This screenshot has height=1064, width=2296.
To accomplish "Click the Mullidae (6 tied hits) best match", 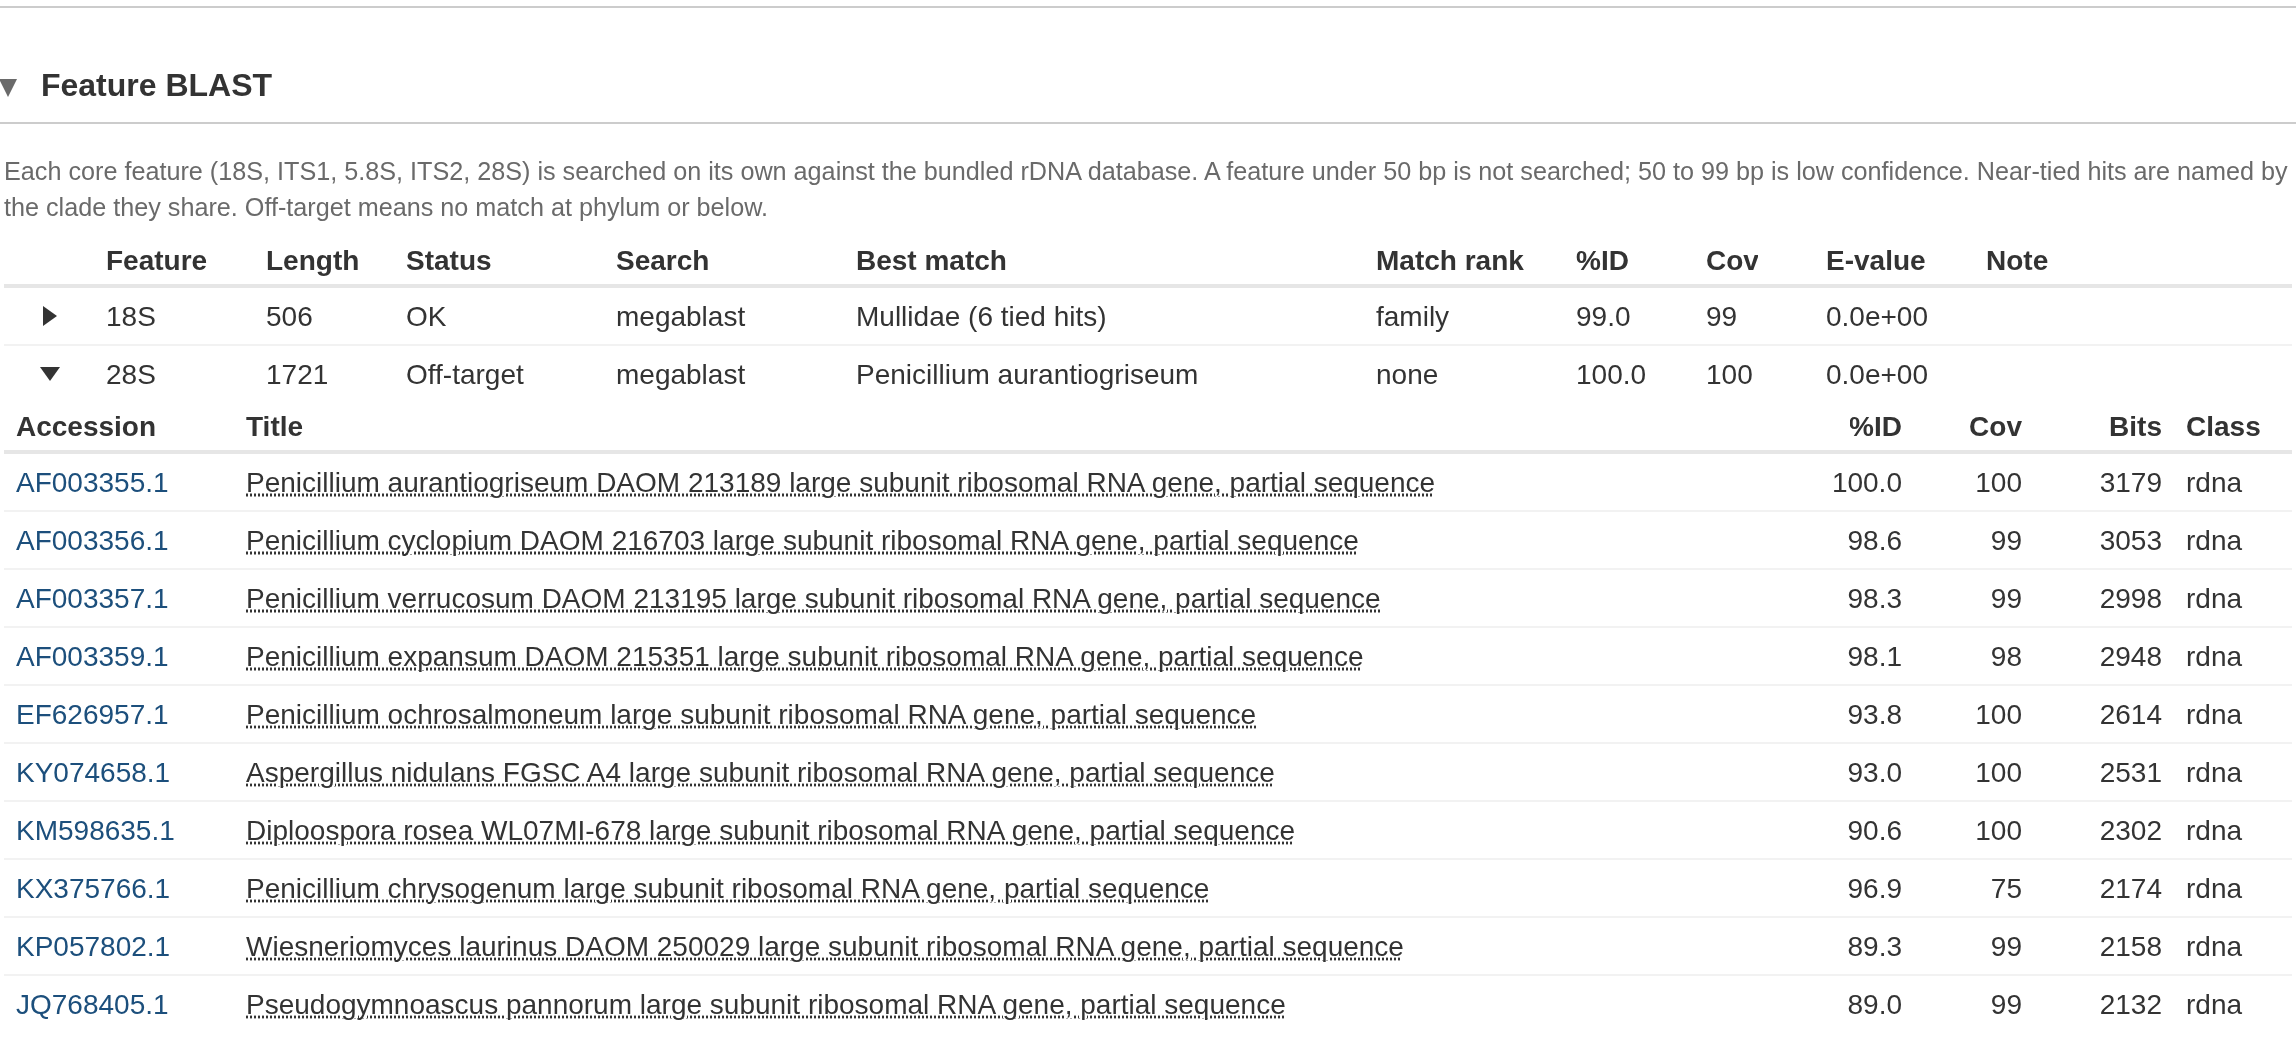I will pyautogui.click(x=981, y=317).
